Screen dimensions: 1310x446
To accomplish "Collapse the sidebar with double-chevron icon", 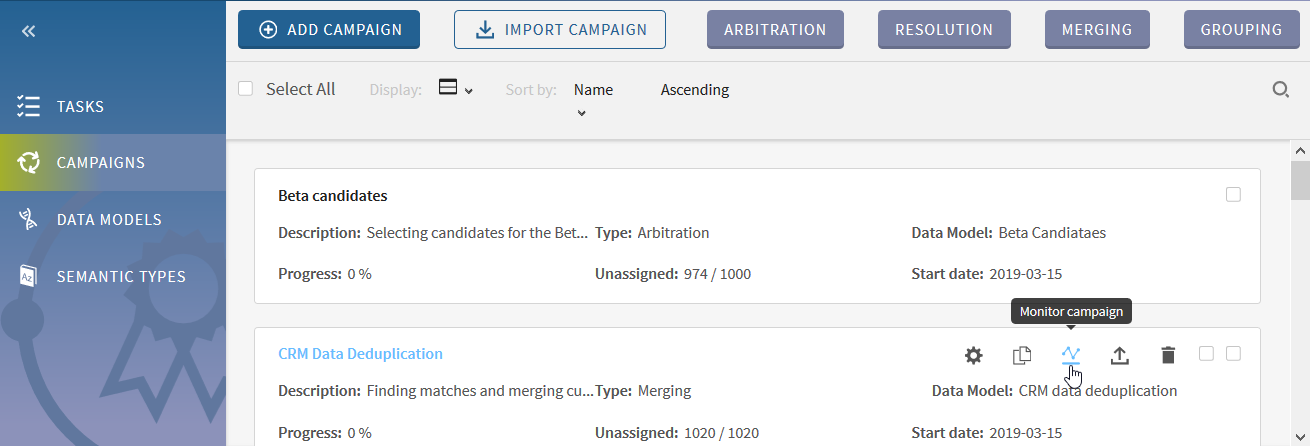I will (x=28, y=31).
